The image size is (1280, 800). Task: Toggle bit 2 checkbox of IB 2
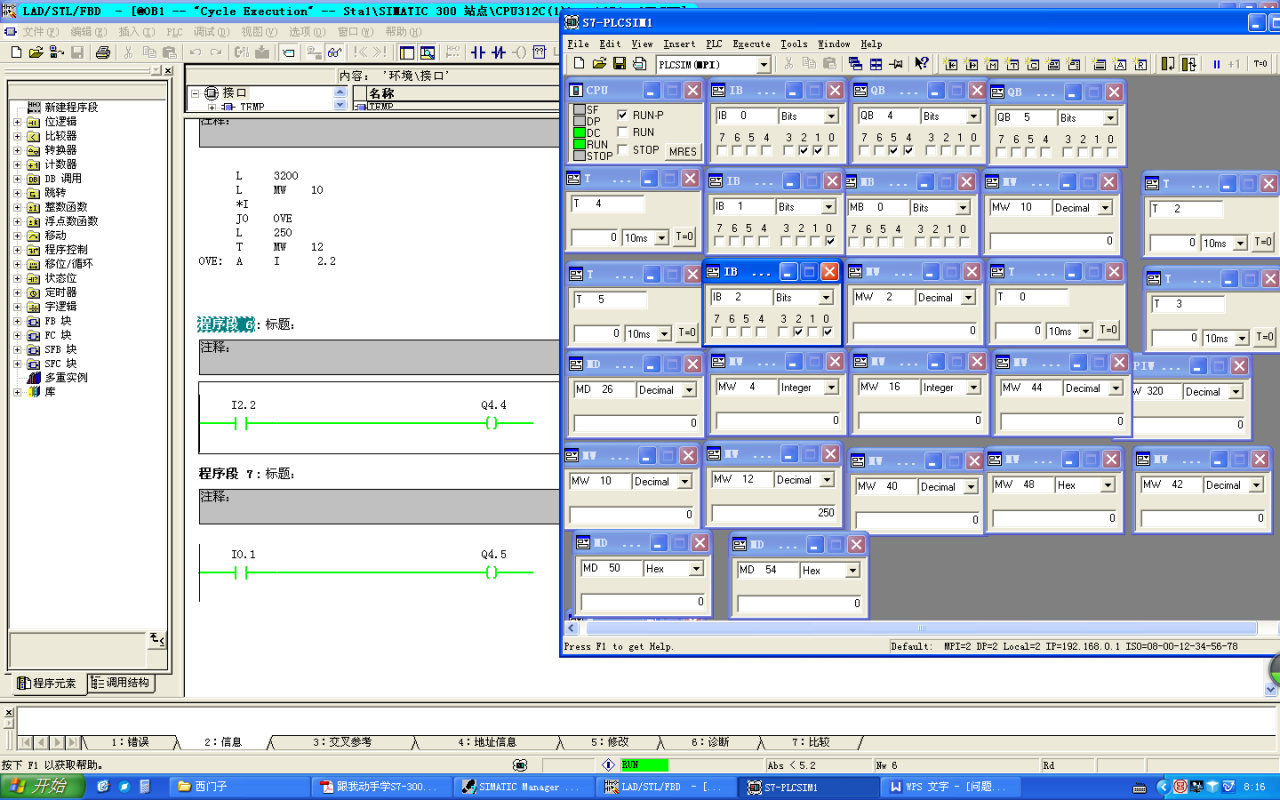pyautogui.click(x=797, y=332)
